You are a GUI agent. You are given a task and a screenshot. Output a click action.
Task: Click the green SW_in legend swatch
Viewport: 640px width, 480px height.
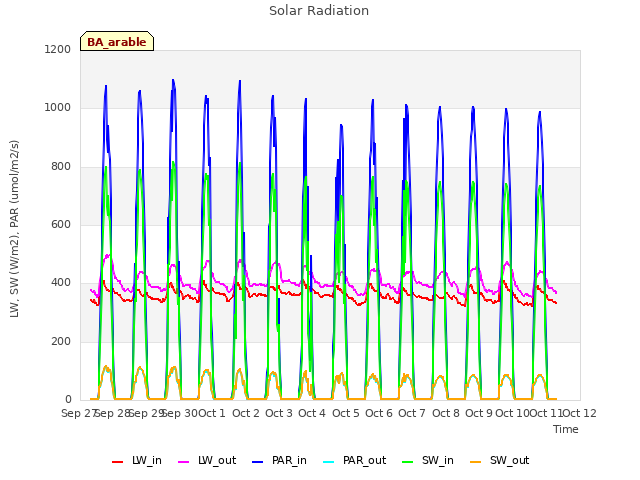click(408, 462)
